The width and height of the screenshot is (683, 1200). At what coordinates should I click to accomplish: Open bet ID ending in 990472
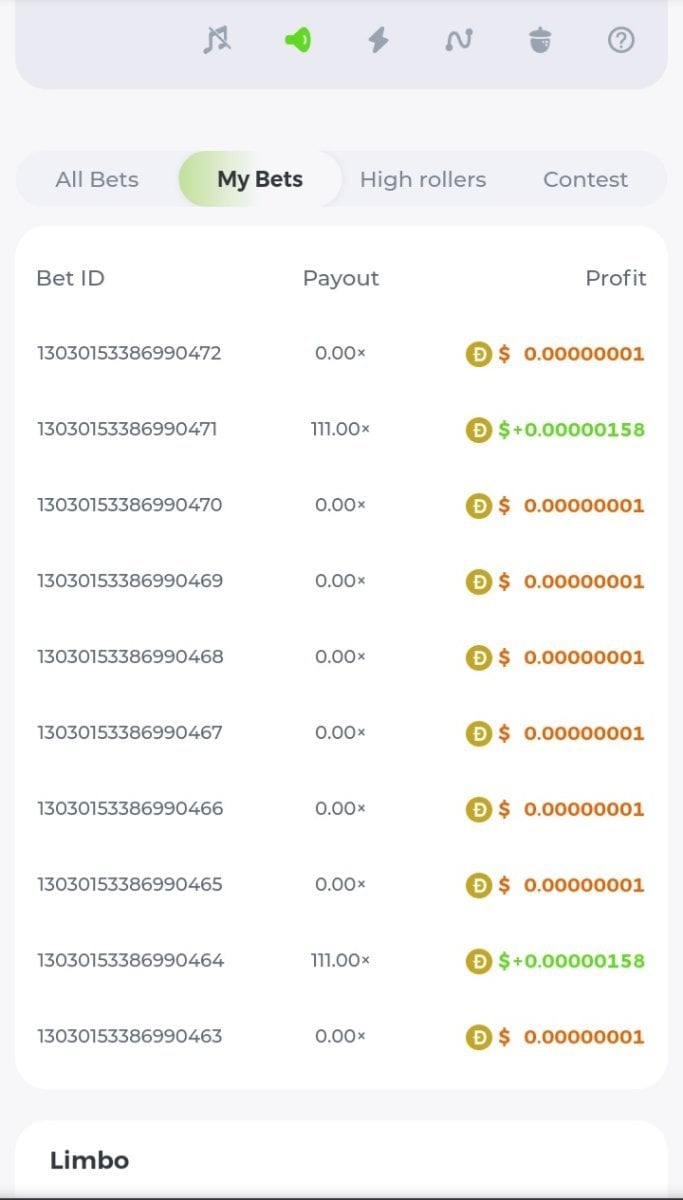[x=129, y=353]
